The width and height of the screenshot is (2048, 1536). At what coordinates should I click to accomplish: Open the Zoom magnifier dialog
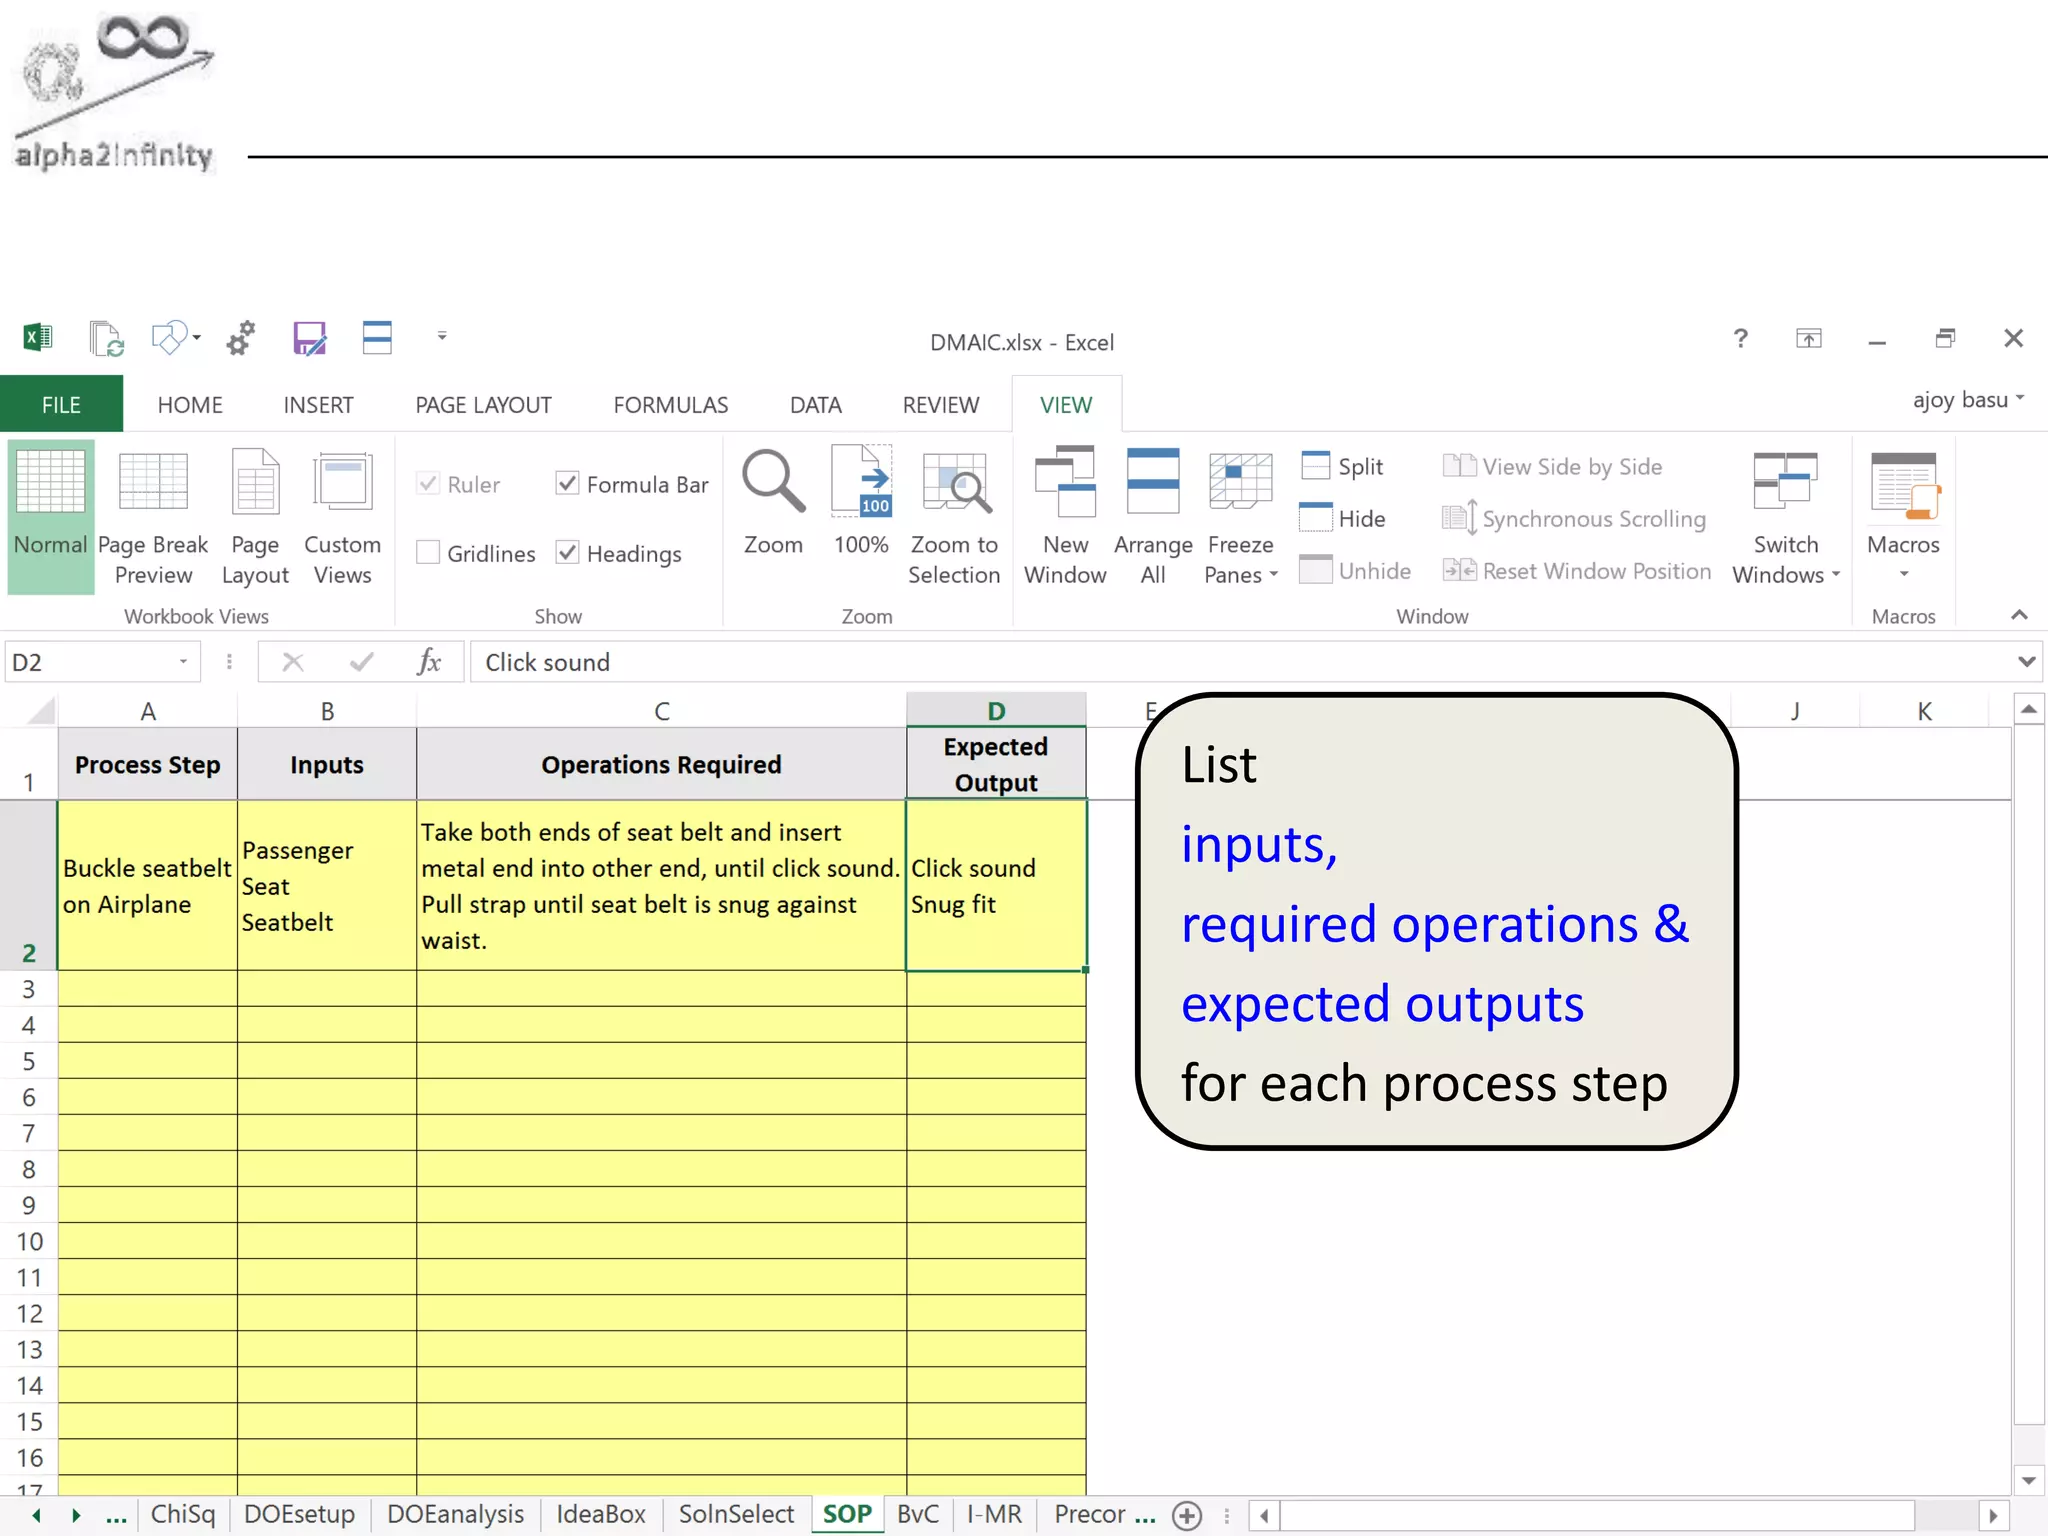(773, 502)
